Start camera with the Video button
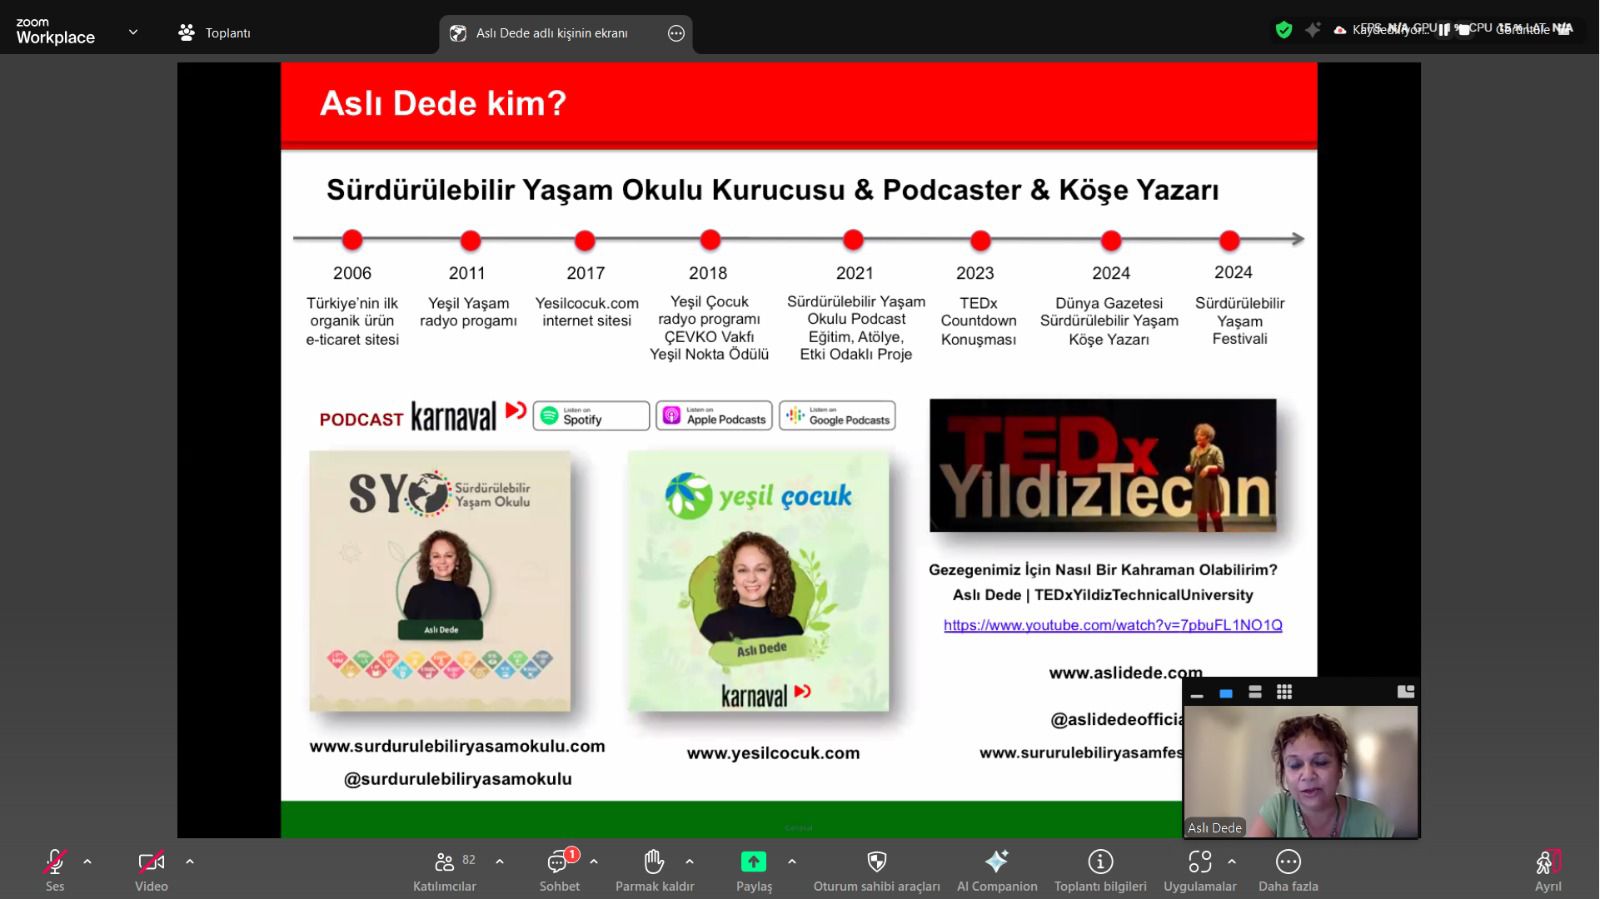This screenshot has width=1600, height=899. click(151, 869)
